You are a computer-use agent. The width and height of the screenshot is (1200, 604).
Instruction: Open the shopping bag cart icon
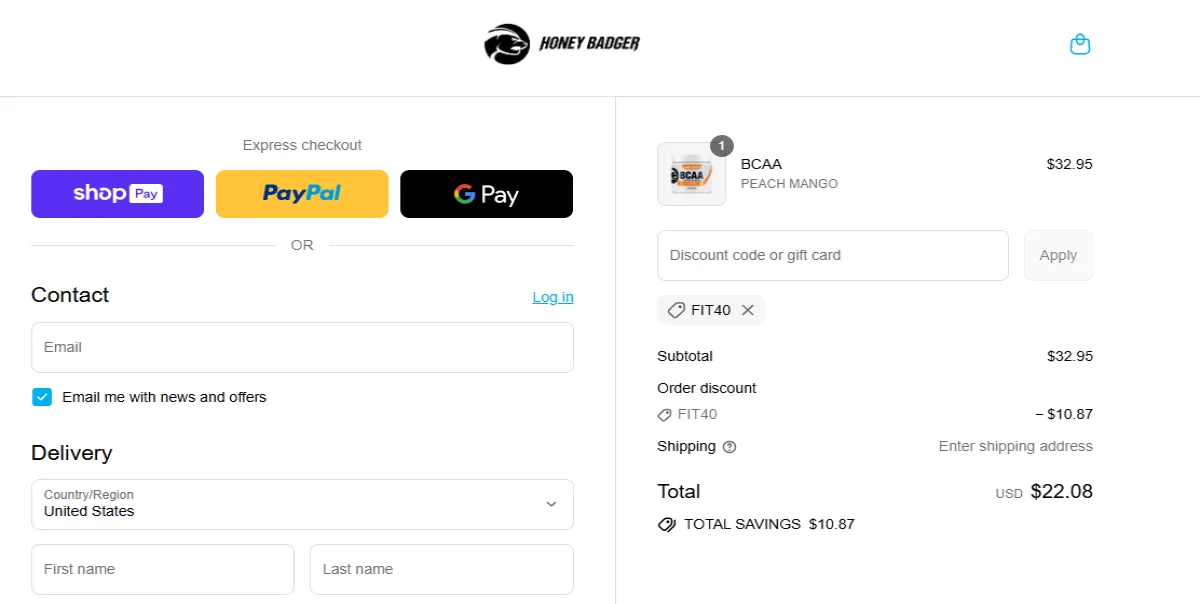(1080, 45)
